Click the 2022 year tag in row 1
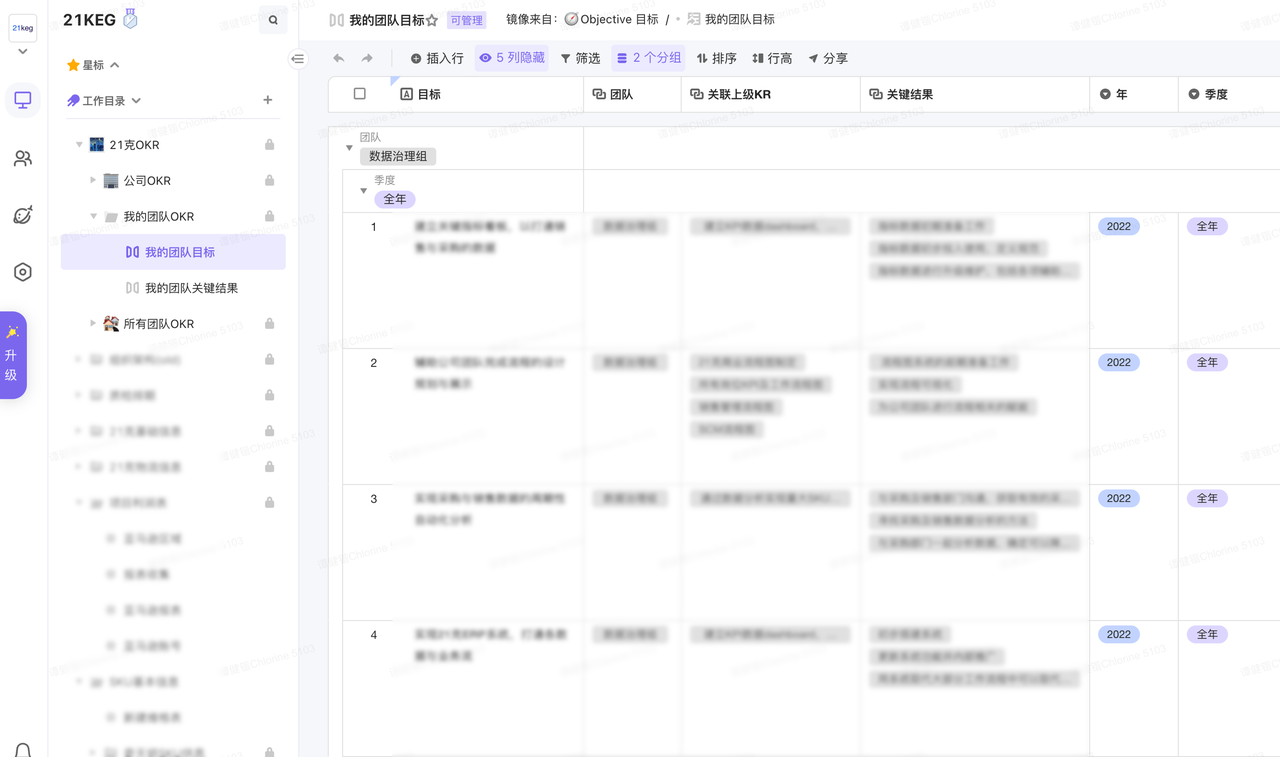This screenshot has width=1280, height=757. [x=1118, y=227]
